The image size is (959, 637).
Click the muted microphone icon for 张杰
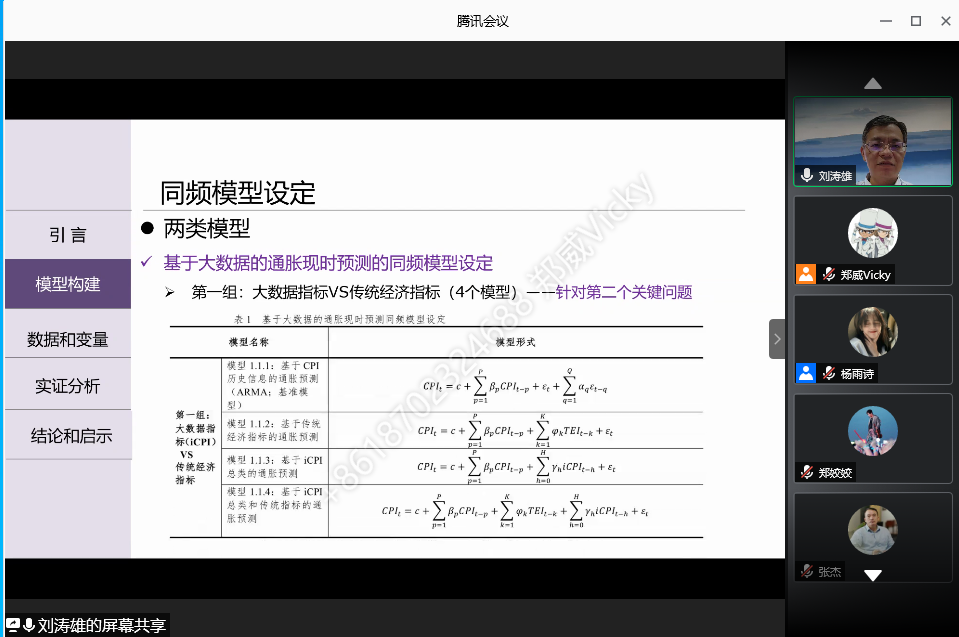coord(807,571)
